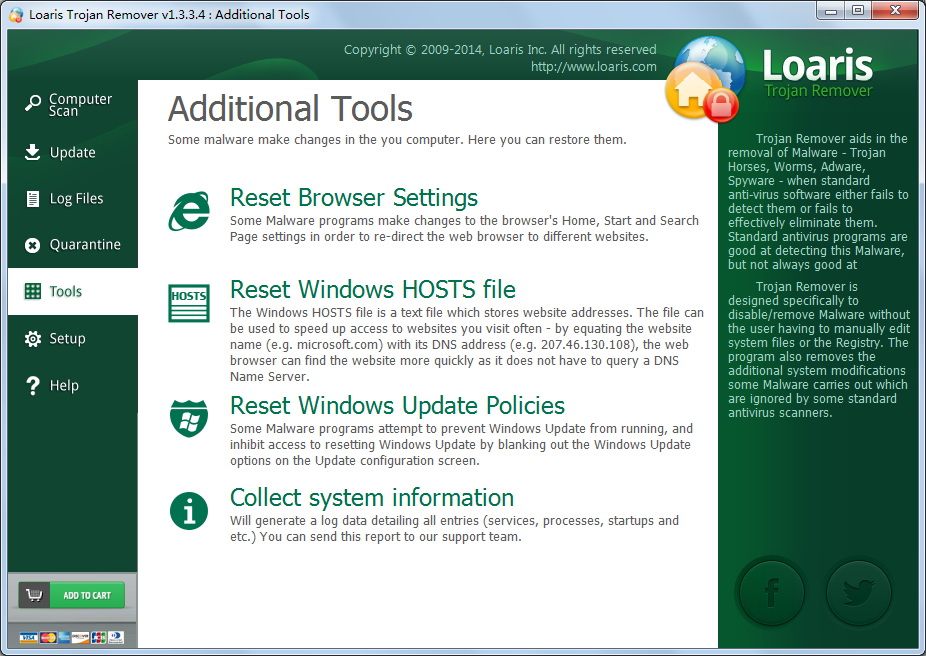Screen dimensions: 926x656
Task: Open Collect system information tool
Action: (x=372, y=498)
